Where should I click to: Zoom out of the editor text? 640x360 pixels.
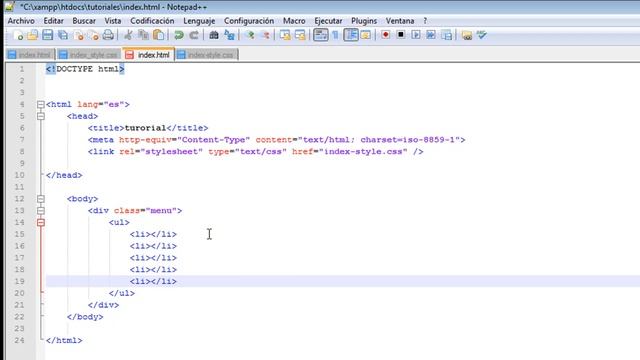pyautogui.click(x=265, y=36)
